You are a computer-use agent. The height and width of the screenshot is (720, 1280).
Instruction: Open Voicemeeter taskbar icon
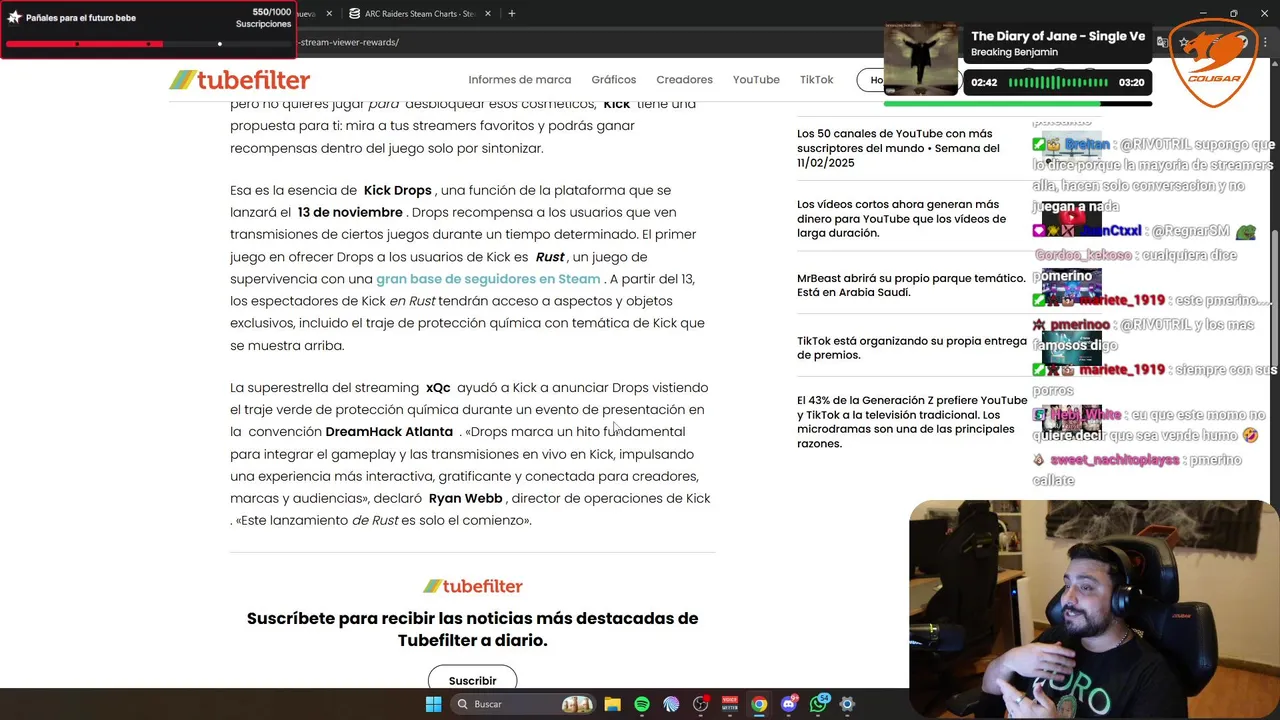tap(730, 704)
